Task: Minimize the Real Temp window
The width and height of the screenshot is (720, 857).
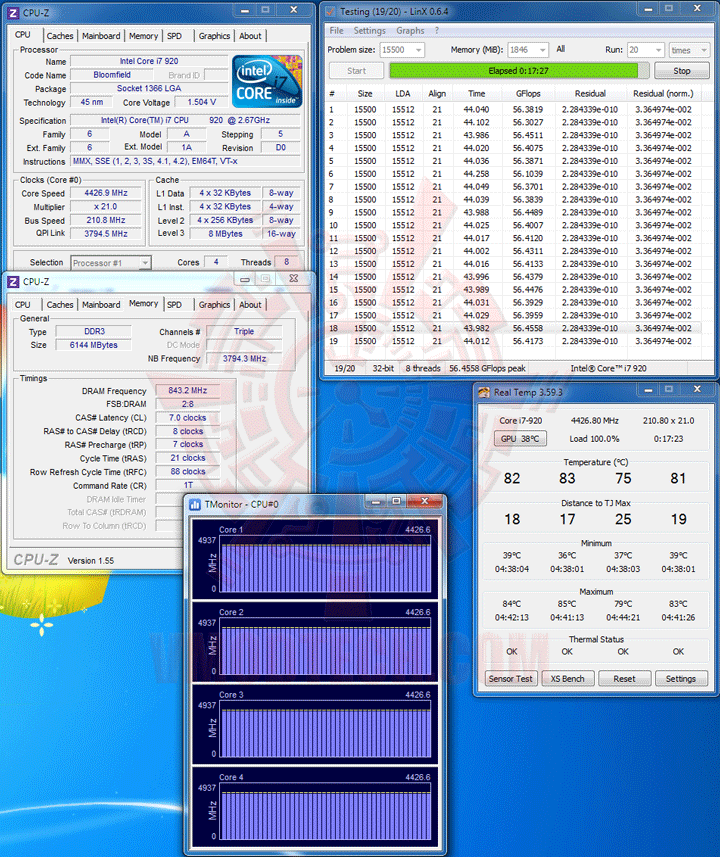Action: point(648,390)
